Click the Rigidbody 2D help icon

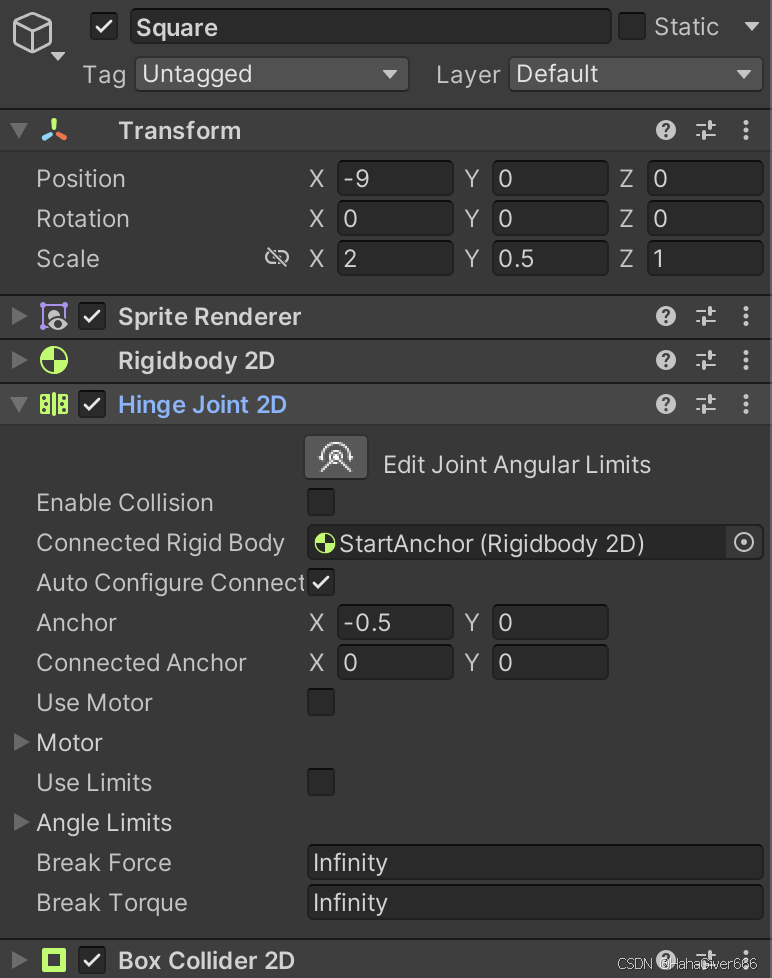[666, 360]
